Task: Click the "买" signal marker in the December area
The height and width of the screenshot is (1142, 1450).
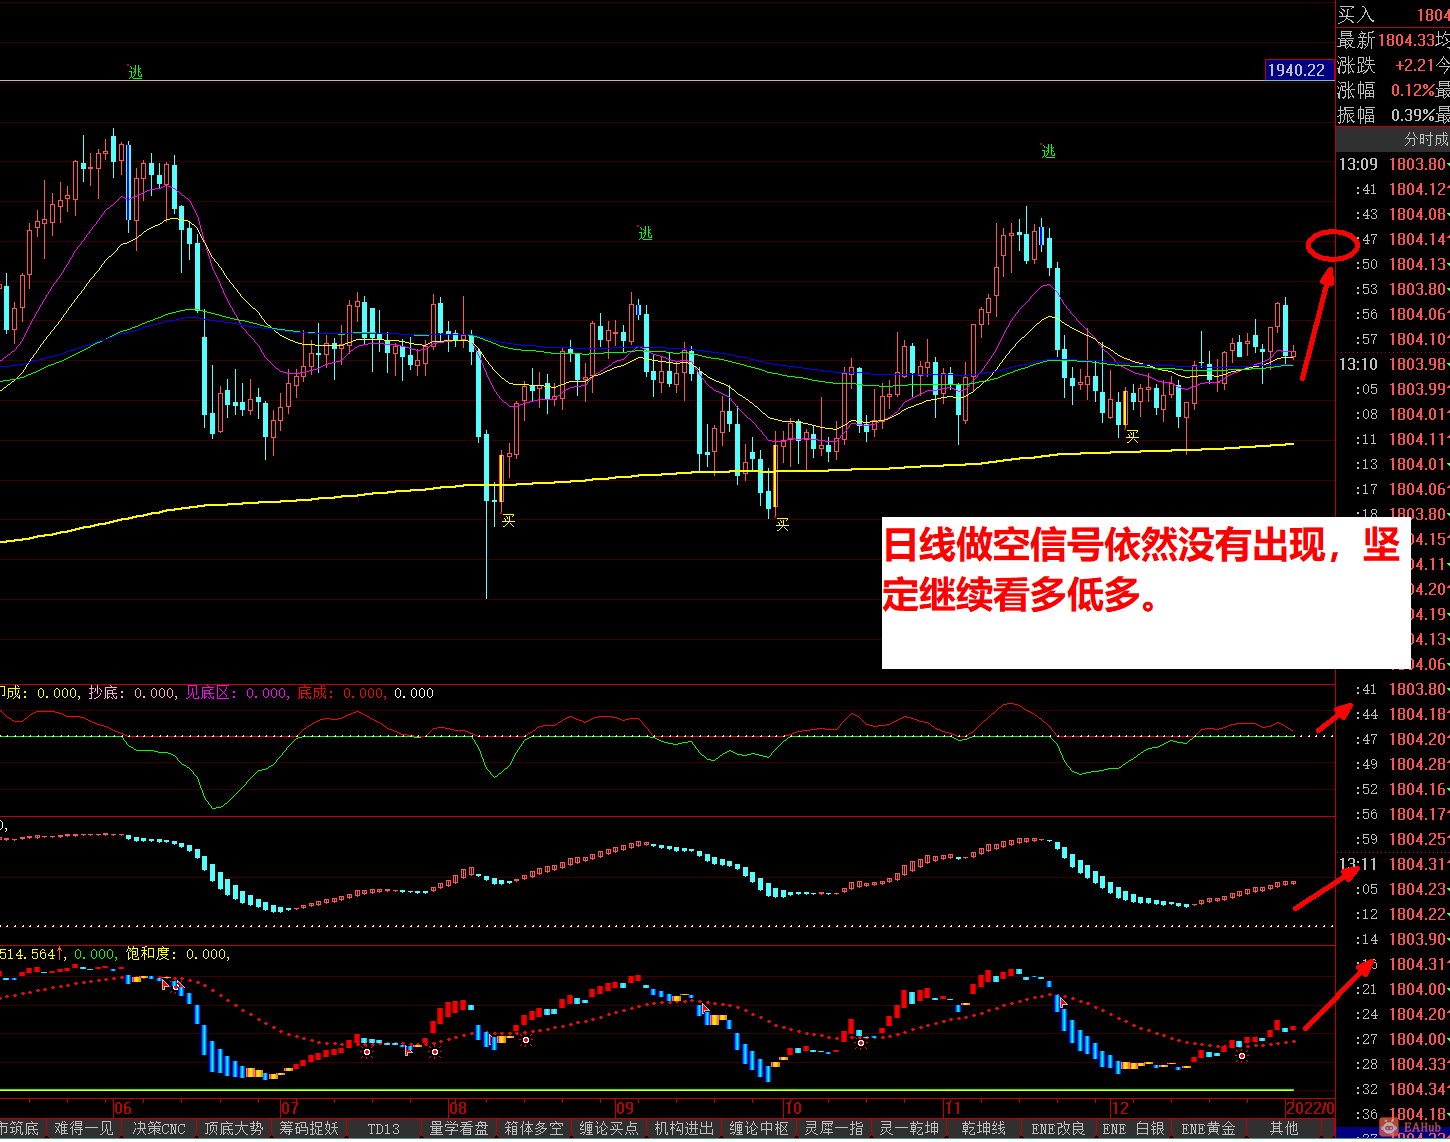Action: (1131, 437)
